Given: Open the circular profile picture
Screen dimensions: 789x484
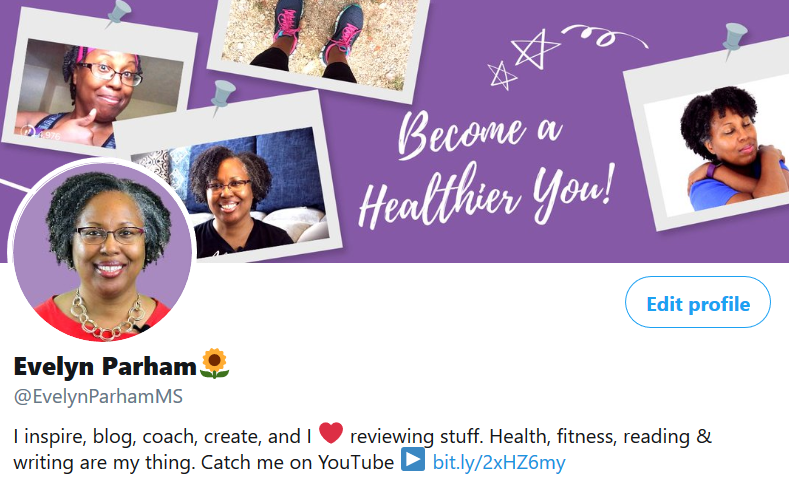Looking at the screenshot, I should click(102, 251).
